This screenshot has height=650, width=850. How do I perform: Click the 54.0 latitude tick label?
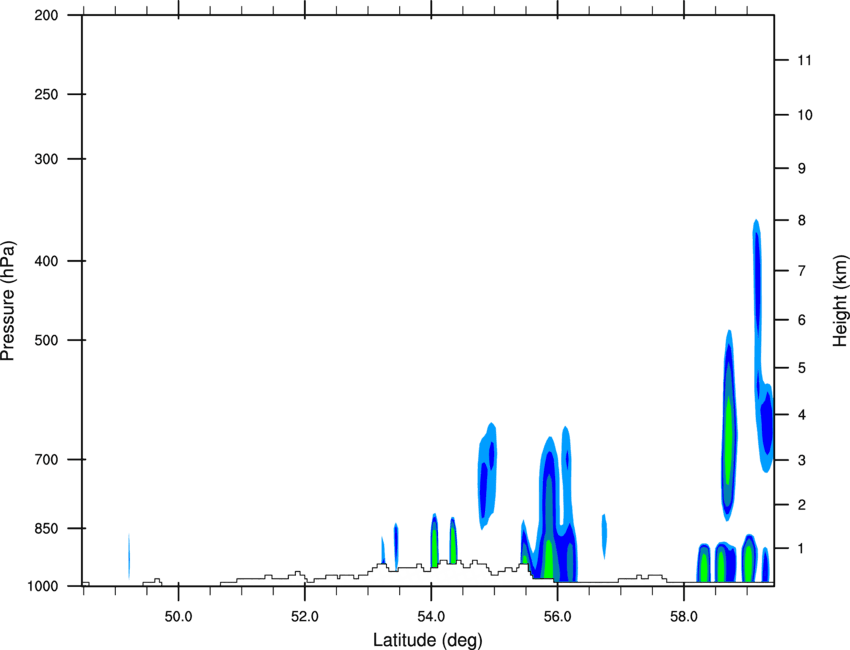click(x=431, y=617)
